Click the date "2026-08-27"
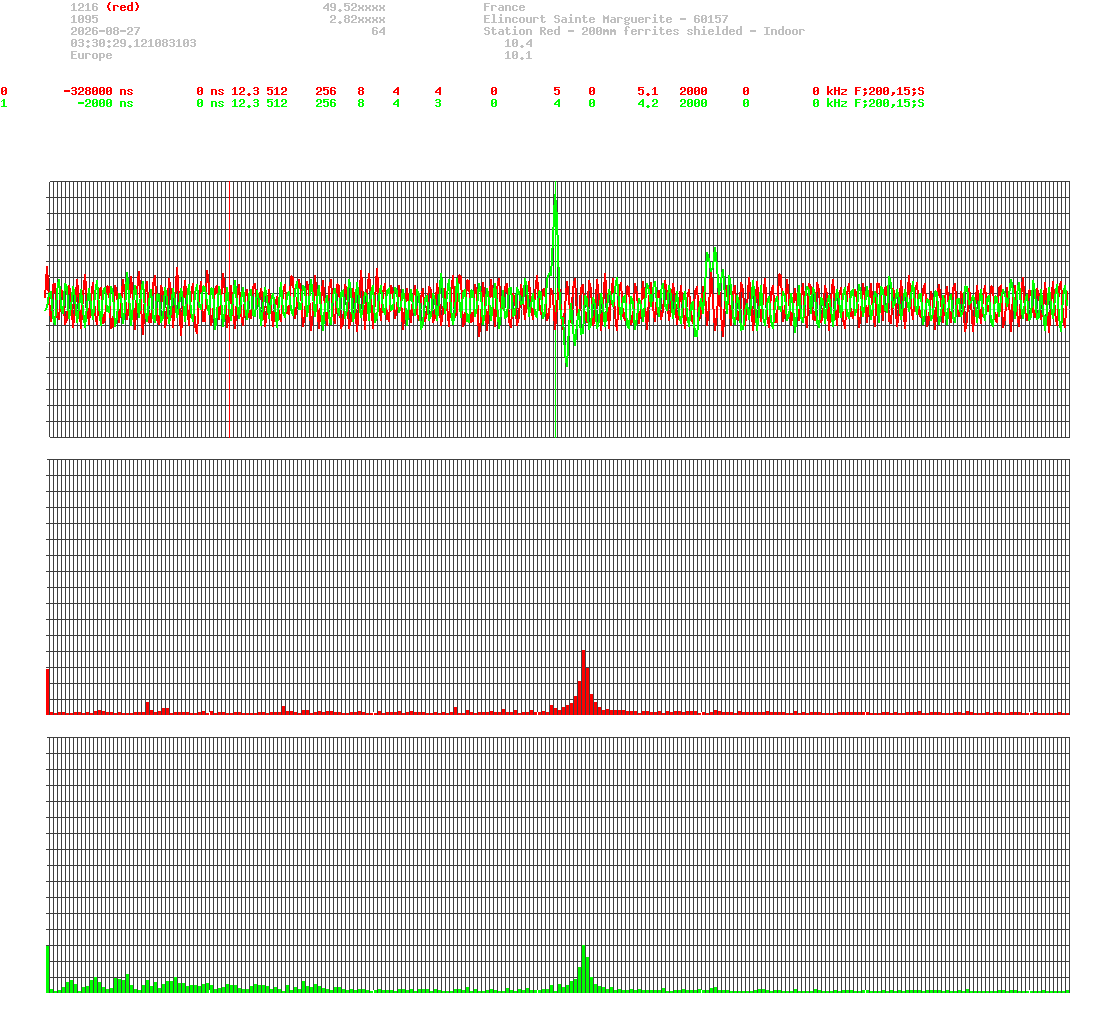The height and width of the screenshot is (1015, 1095). [105, 31]
